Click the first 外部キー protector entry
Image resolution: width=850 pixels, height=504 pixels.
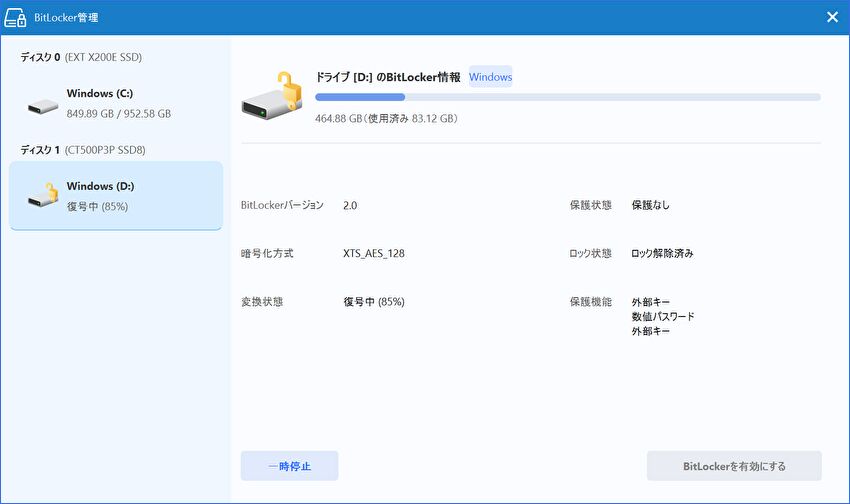[651, 302]
